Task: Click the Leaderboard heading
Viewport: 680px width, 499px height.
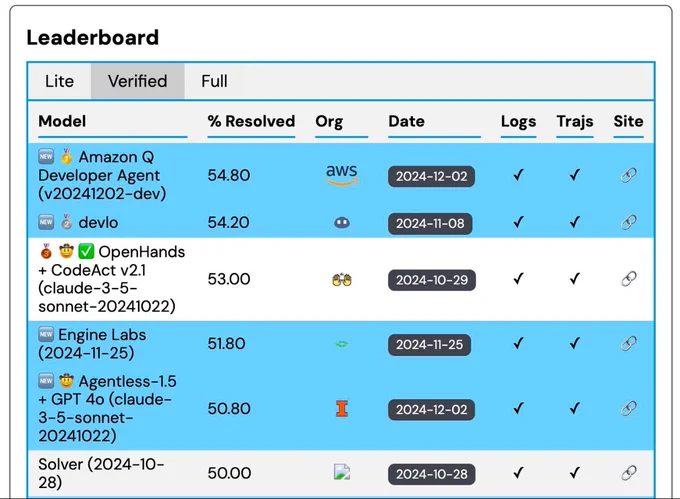Action: pyautogui.click(x=92, y=37)
